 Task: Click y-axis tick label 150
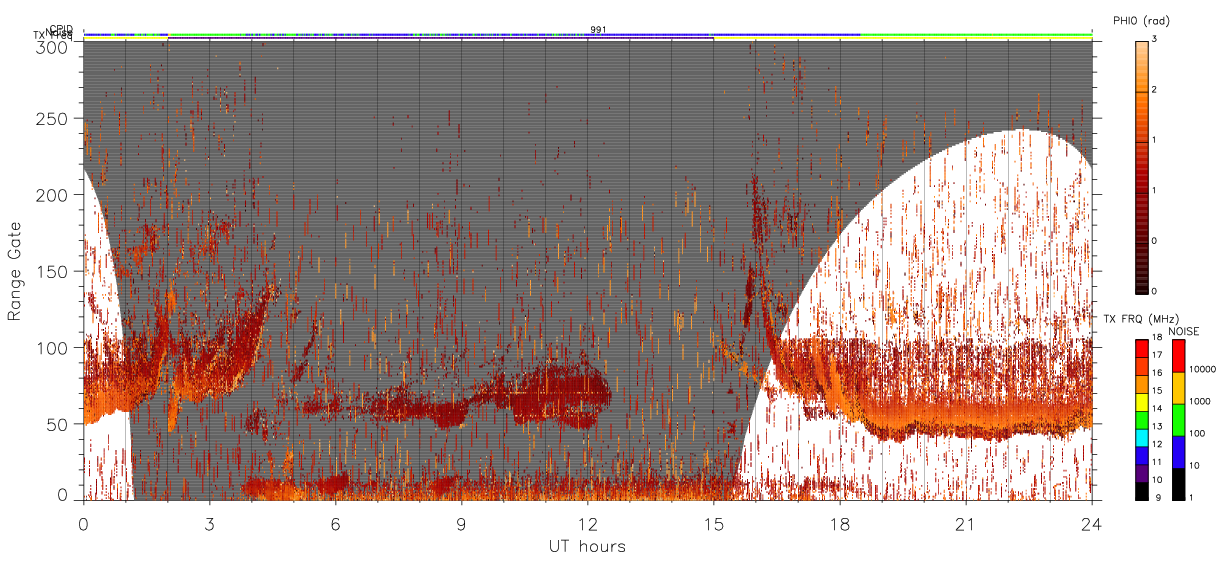[55, 271]
